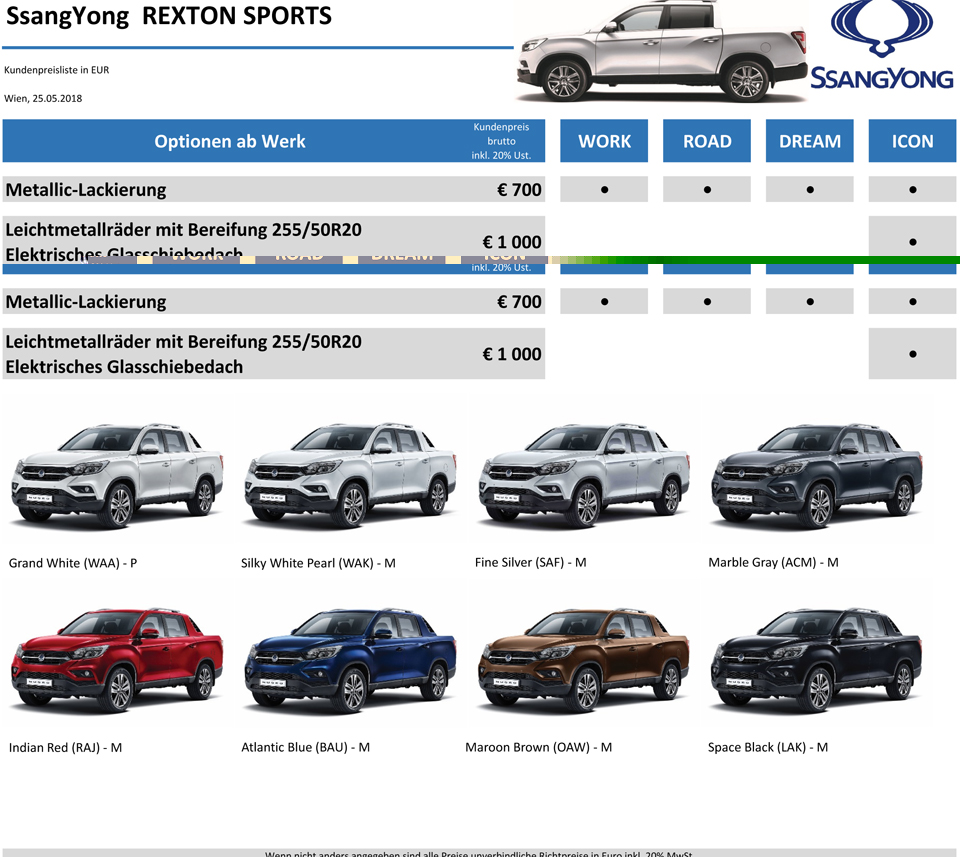Click the date "Wien, 25.05.2018"

43,98
